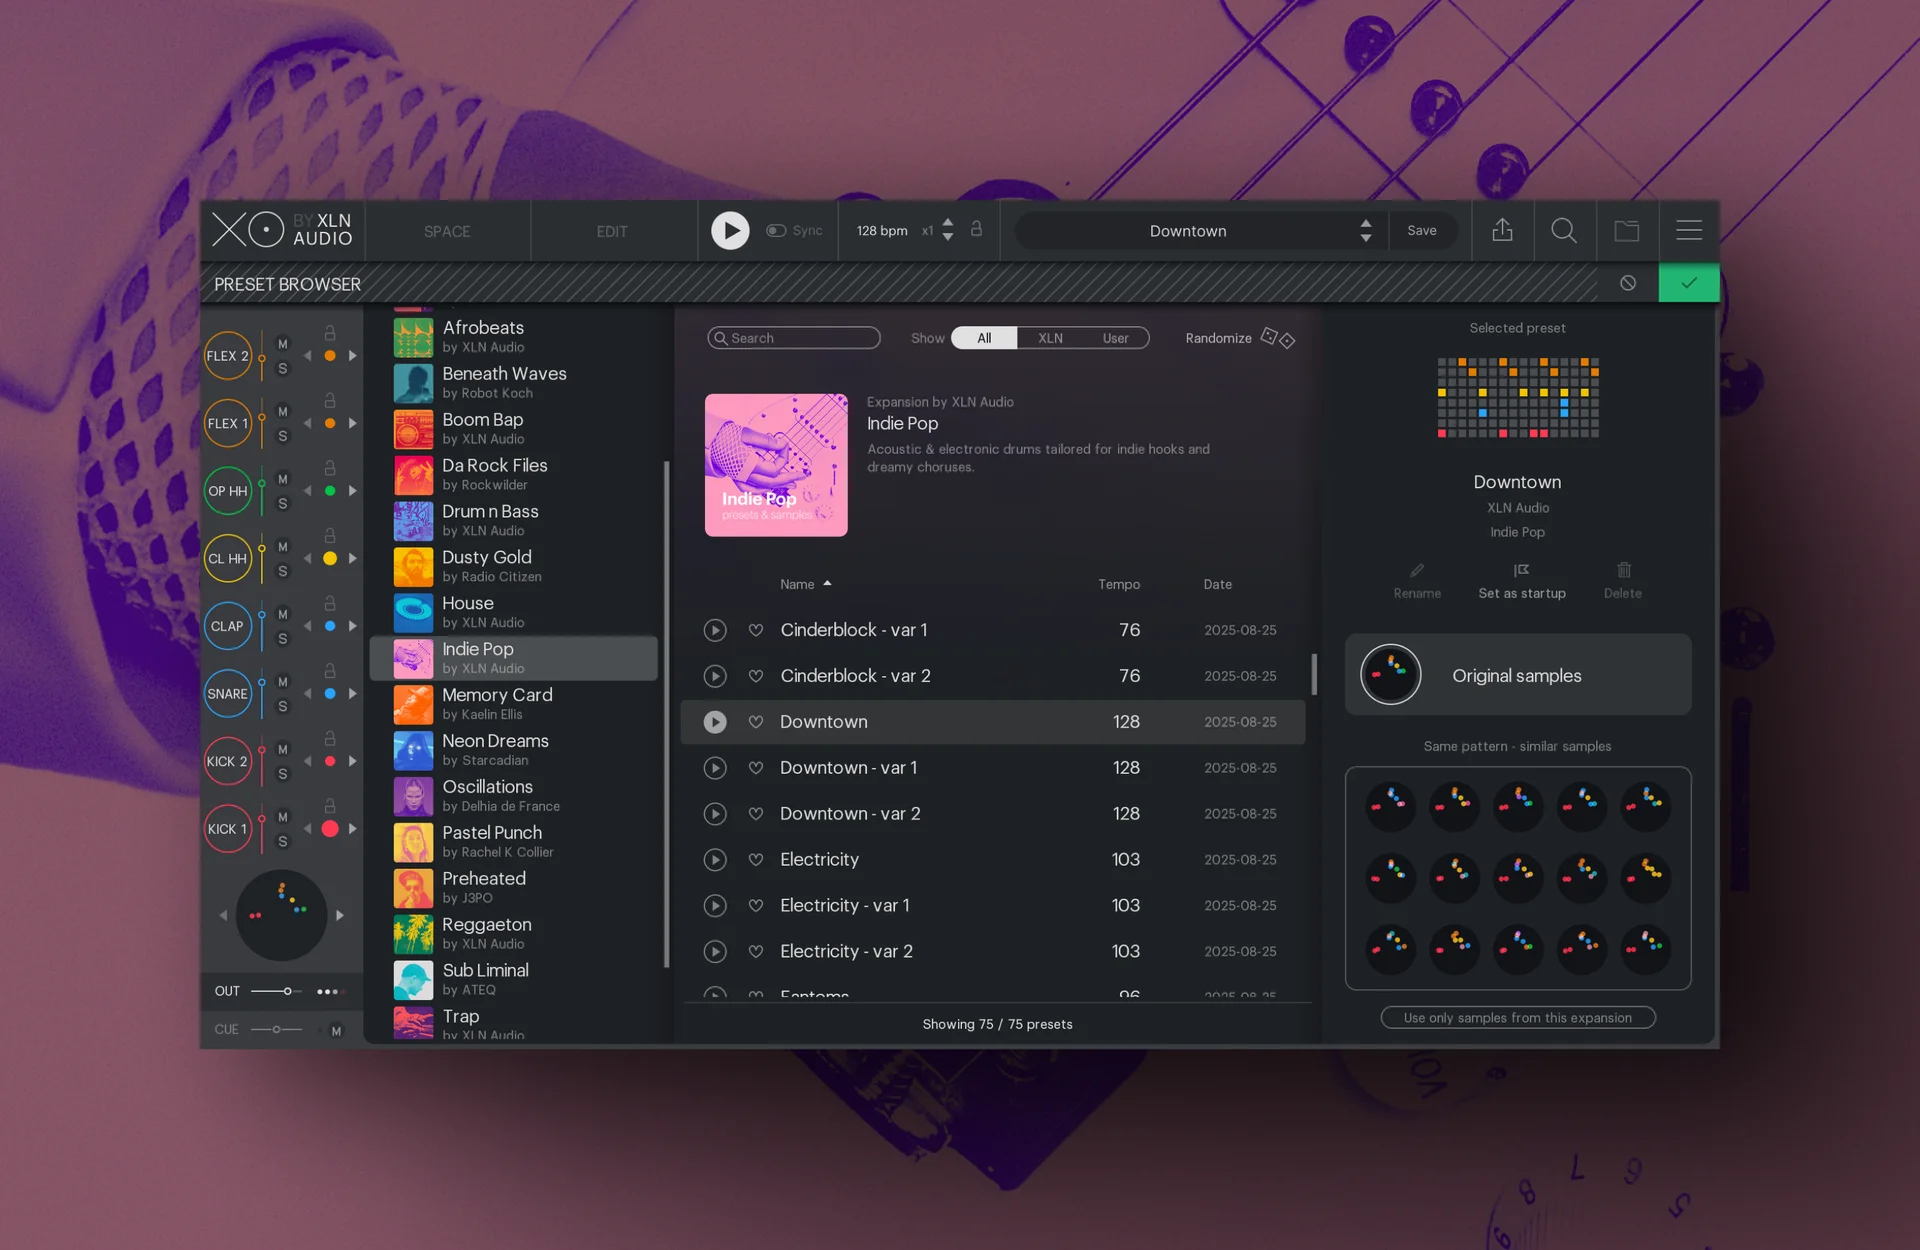This screenshot has width=1920, height=1250.
Task: Adjust bpm with the tempo stepper arrows
Action: point(948,230)
